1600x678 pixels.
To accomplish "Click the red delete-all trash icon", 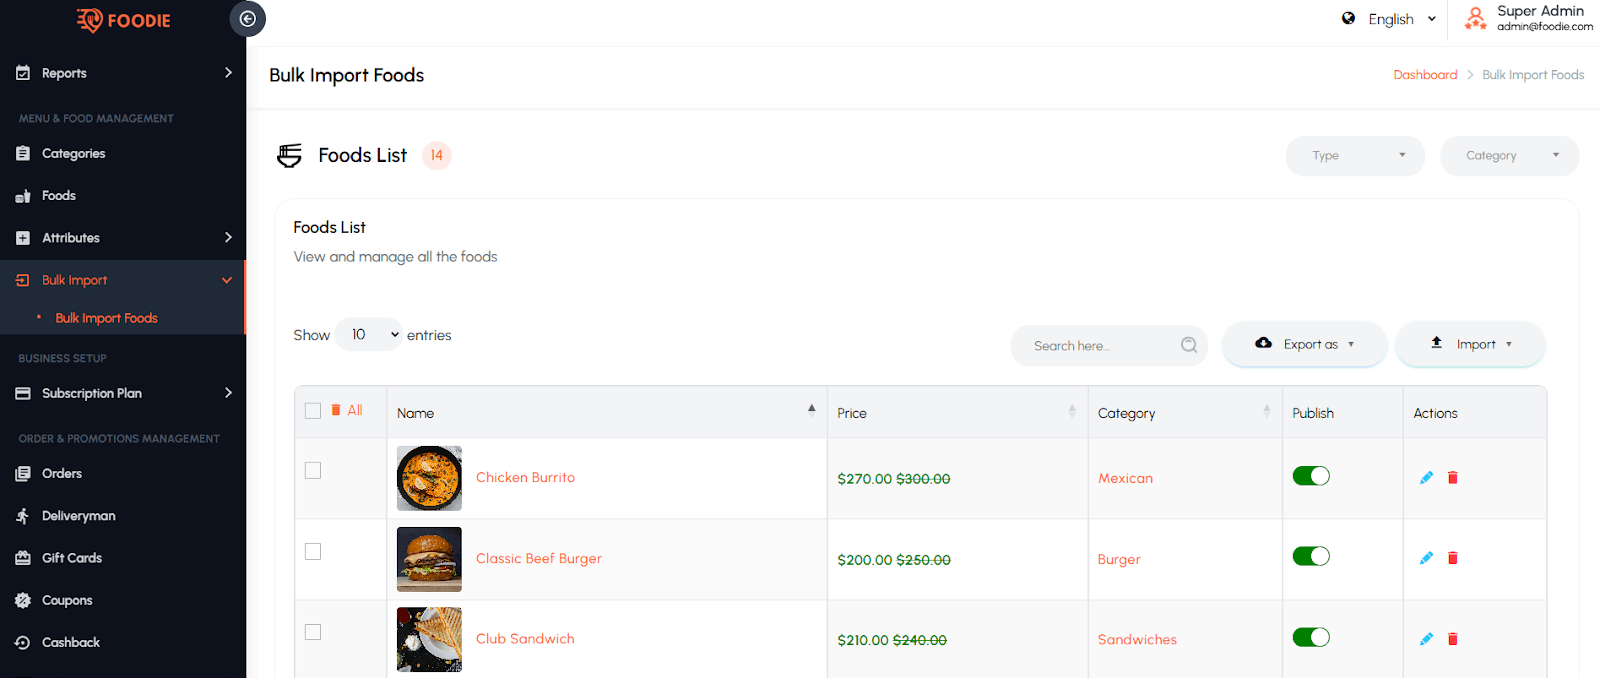I will tap(336, 410).
